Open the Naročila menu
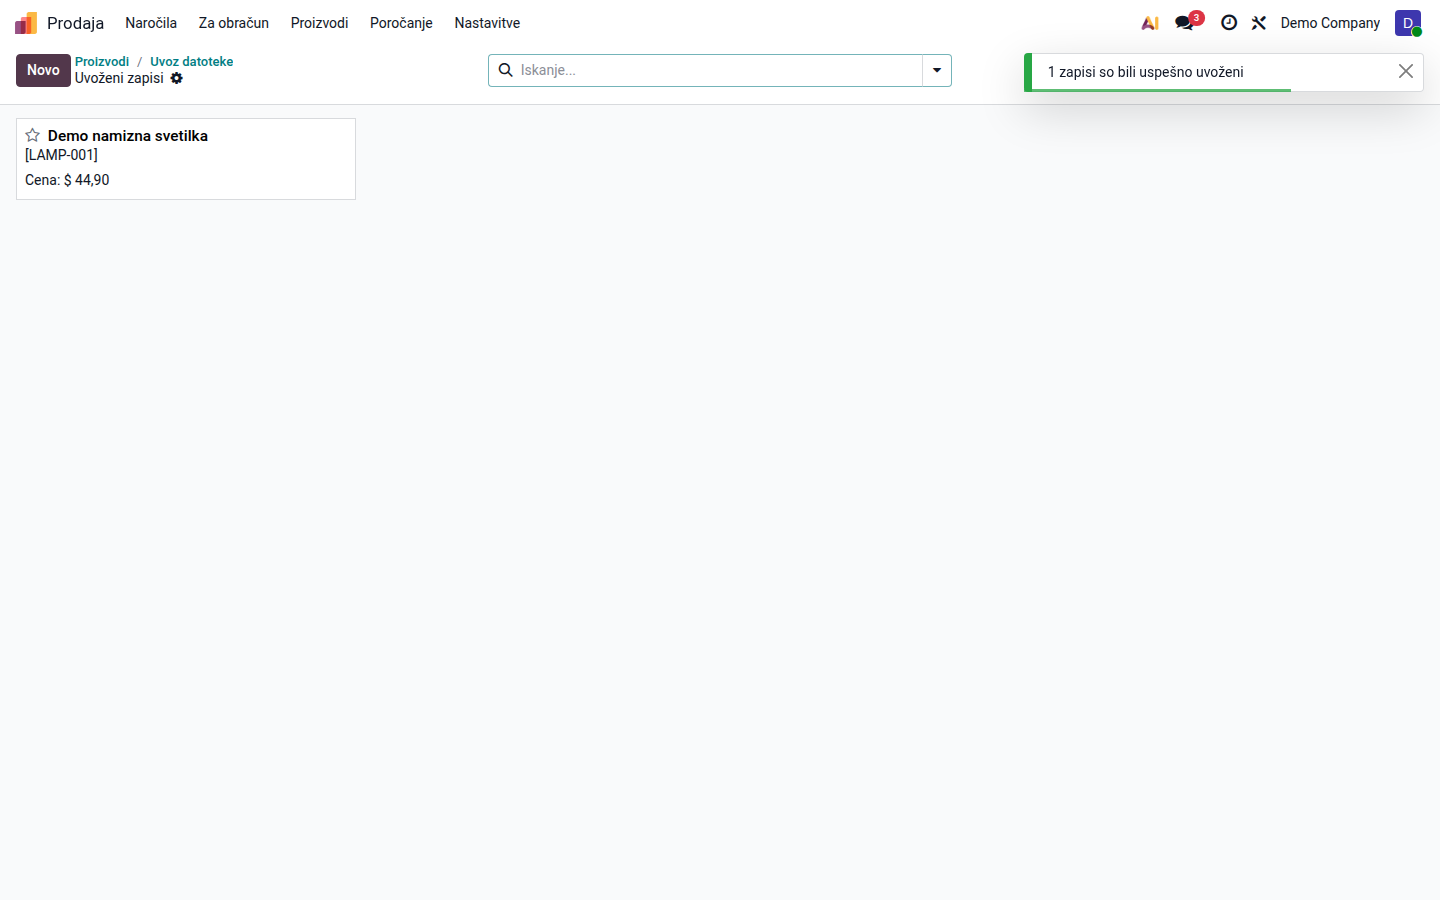Image resolution: width=1440 pixels, height=900 pixels. pyautogui.click(x=151, y=23)
